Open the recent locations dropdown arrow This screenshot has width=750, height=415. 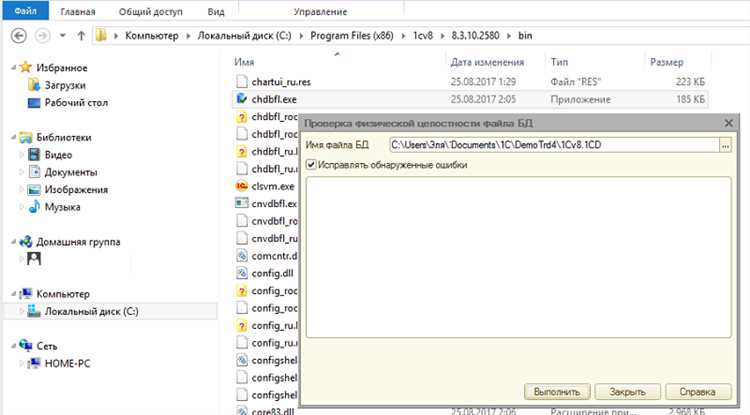point(62,35)
